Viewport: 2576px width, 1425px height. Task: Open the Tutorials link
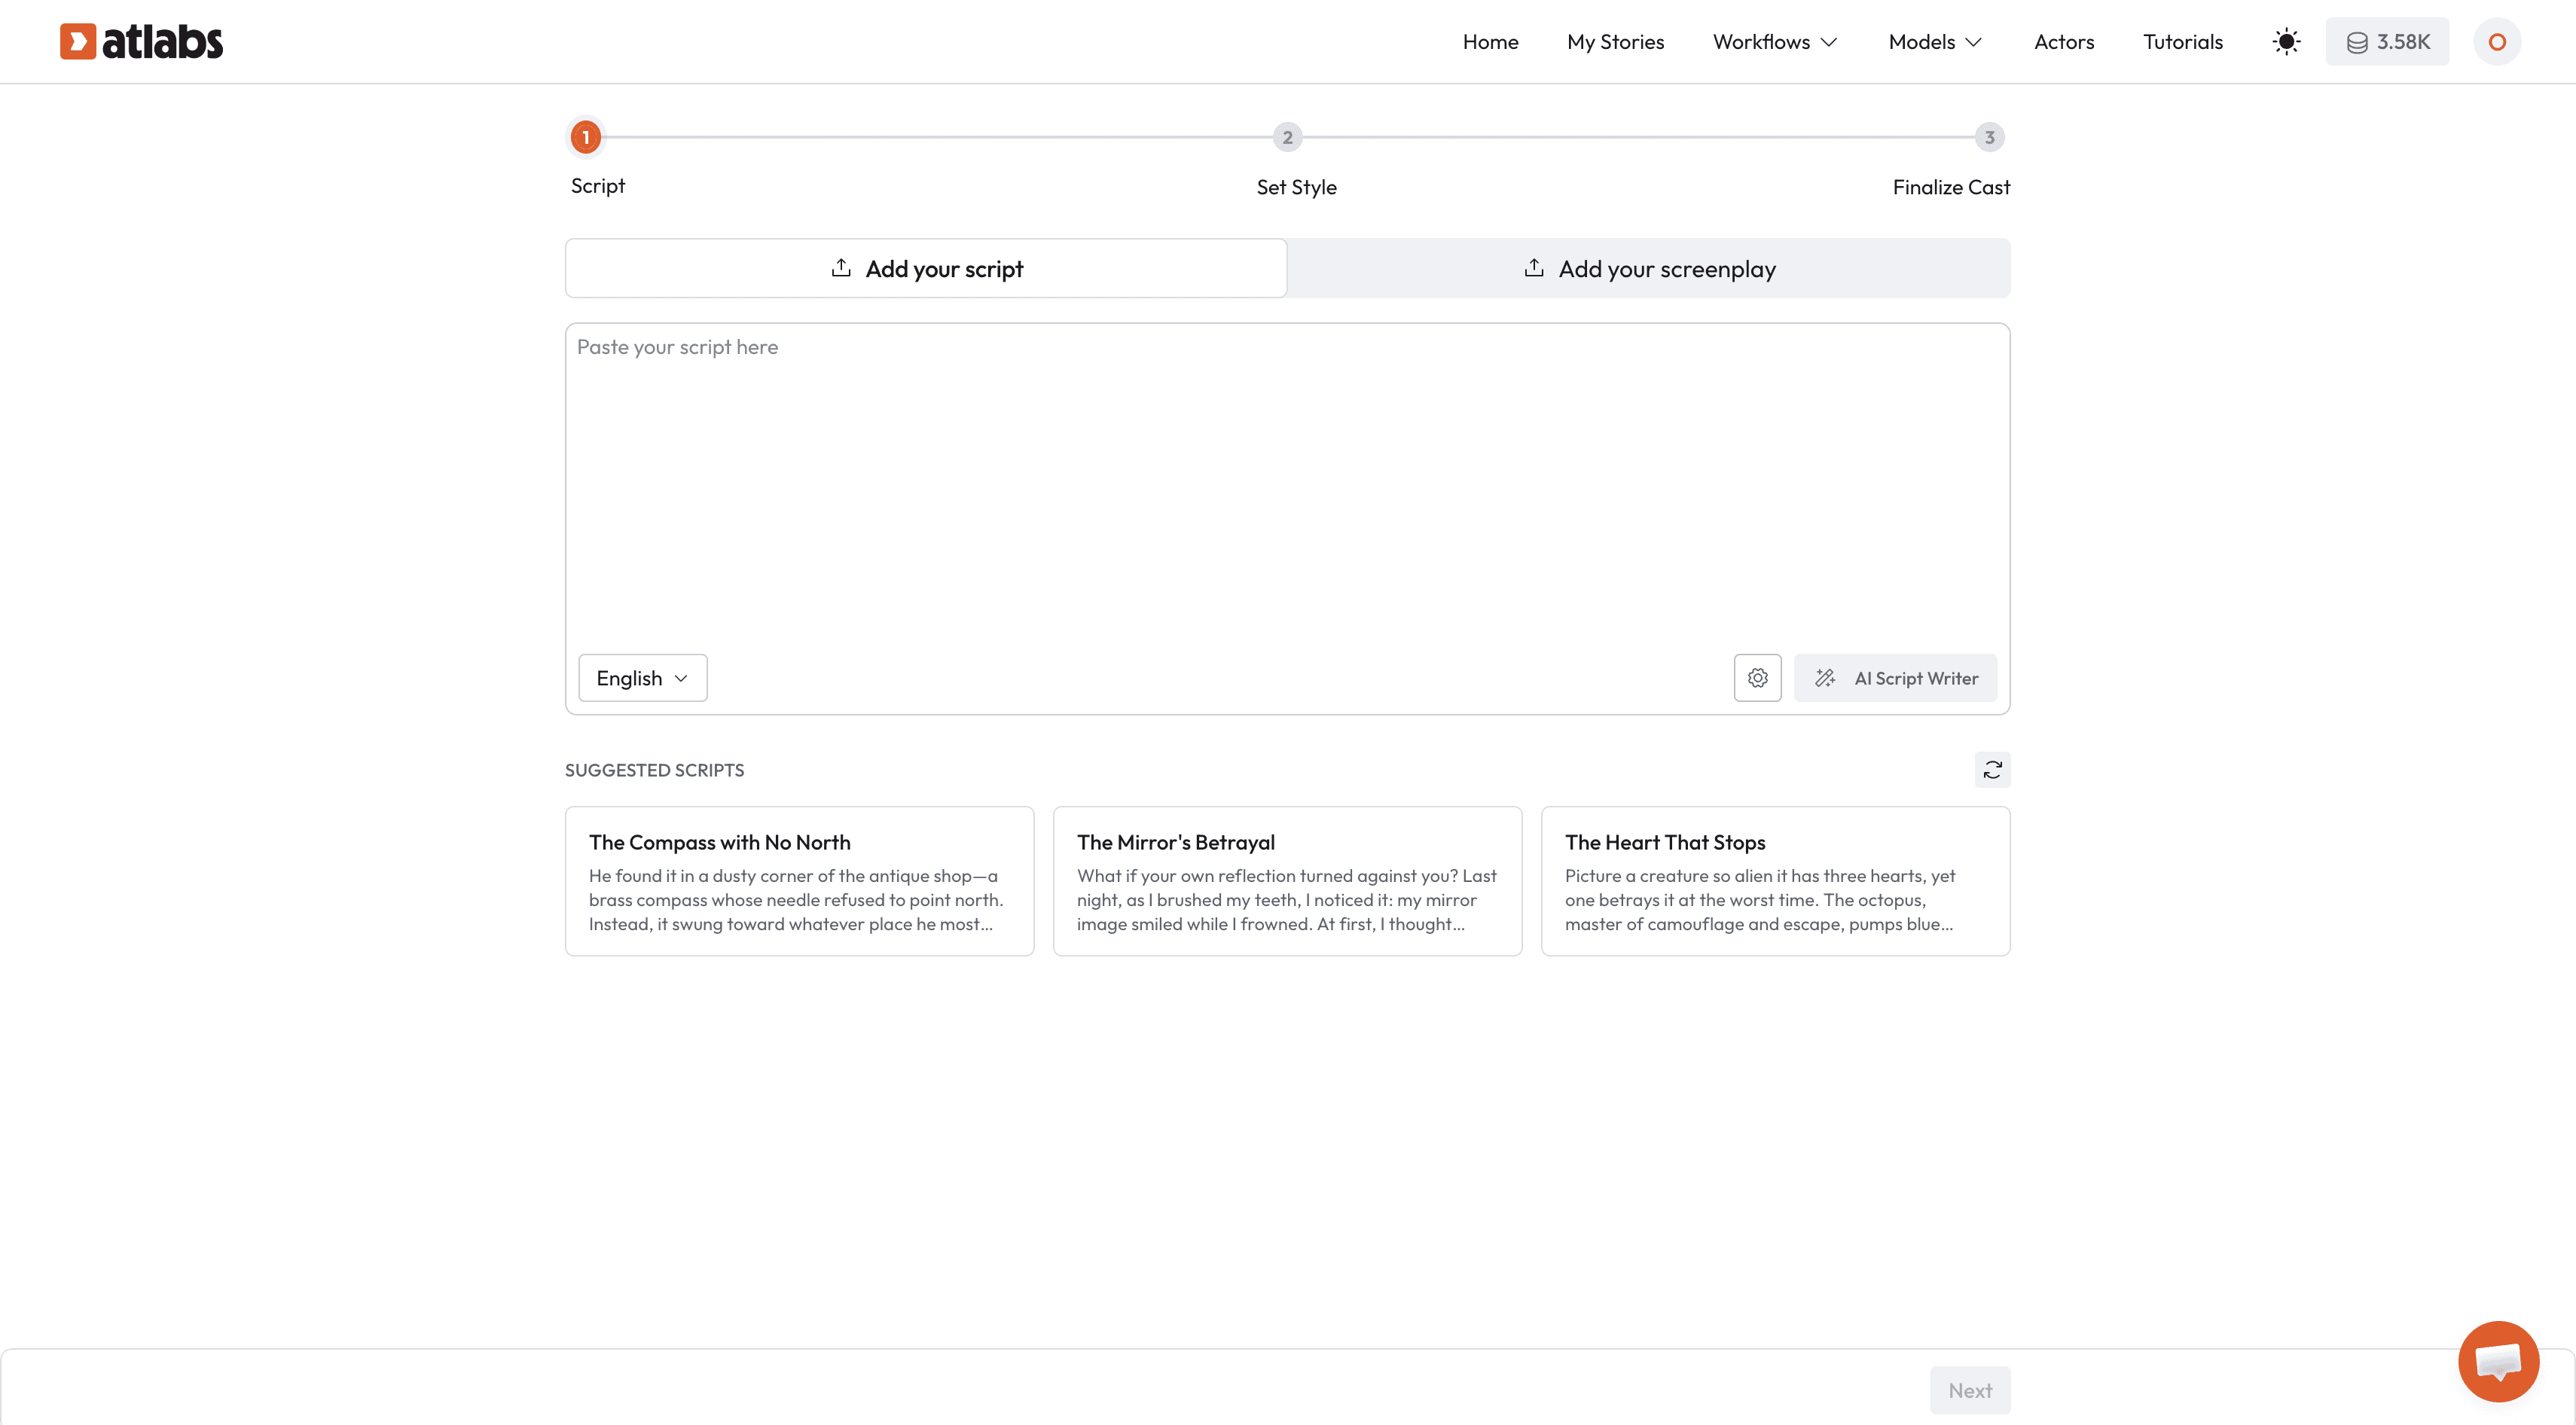(2182, 41)
